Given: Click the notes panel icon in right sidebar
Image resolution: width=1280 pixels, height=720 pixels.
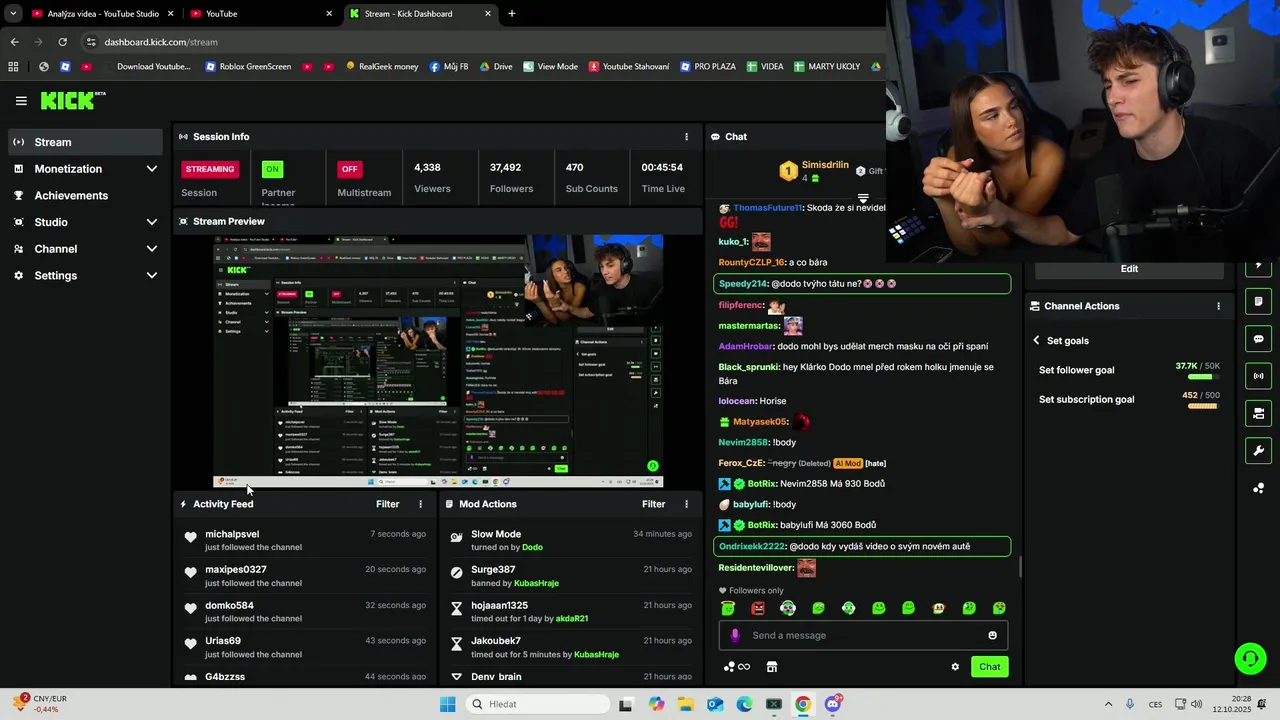Looking at the screenshot, I should pos(1258,302).
